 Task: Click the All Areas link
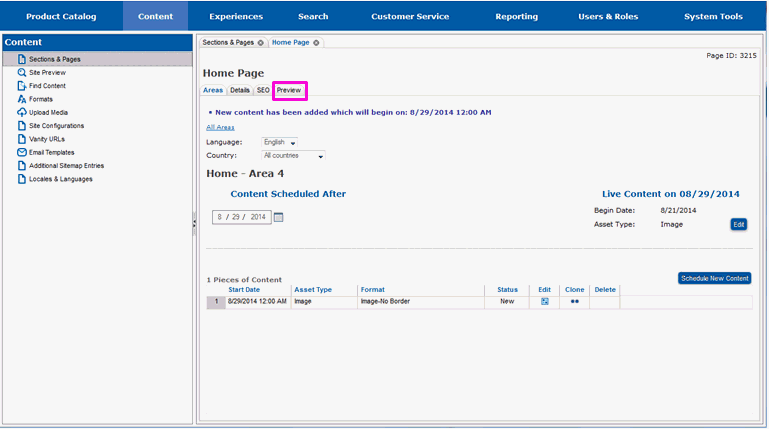click(220, 127)
